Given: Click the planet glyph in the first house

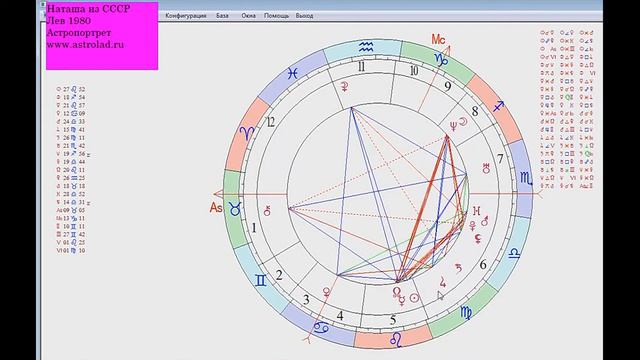Looking at the screenshot, I should click(x=268, y=211).
